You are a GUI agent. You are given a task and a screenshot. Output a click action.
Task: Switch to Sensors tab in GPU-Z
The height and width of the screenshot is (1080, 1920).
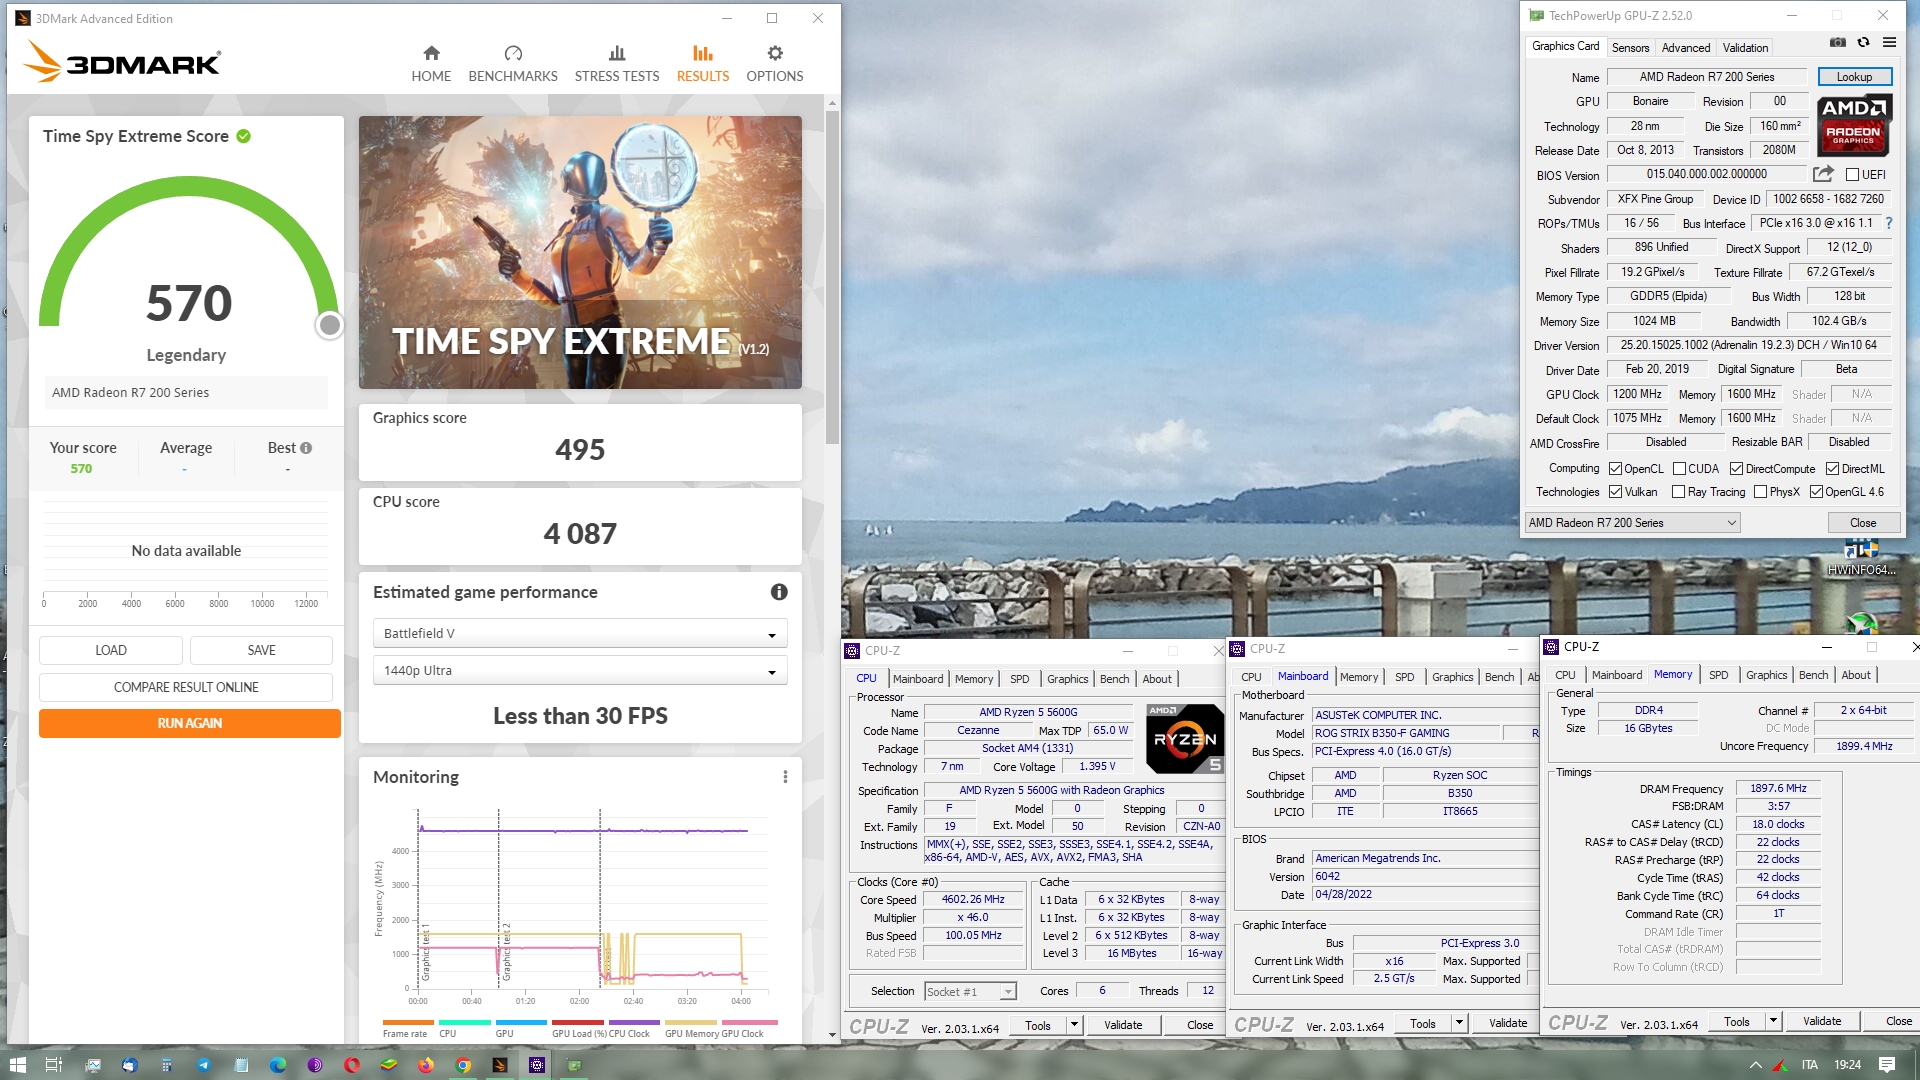point(1630,48)
